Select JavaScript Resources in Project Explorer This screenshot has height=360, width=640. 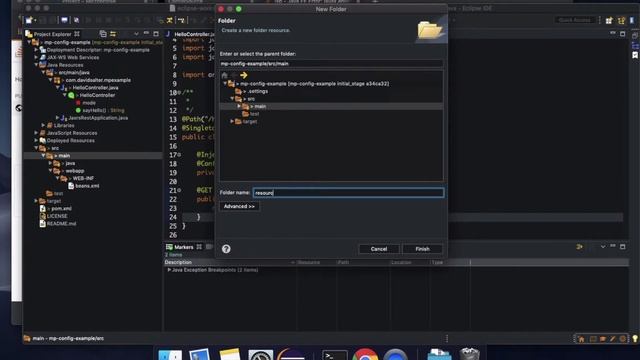72,133
